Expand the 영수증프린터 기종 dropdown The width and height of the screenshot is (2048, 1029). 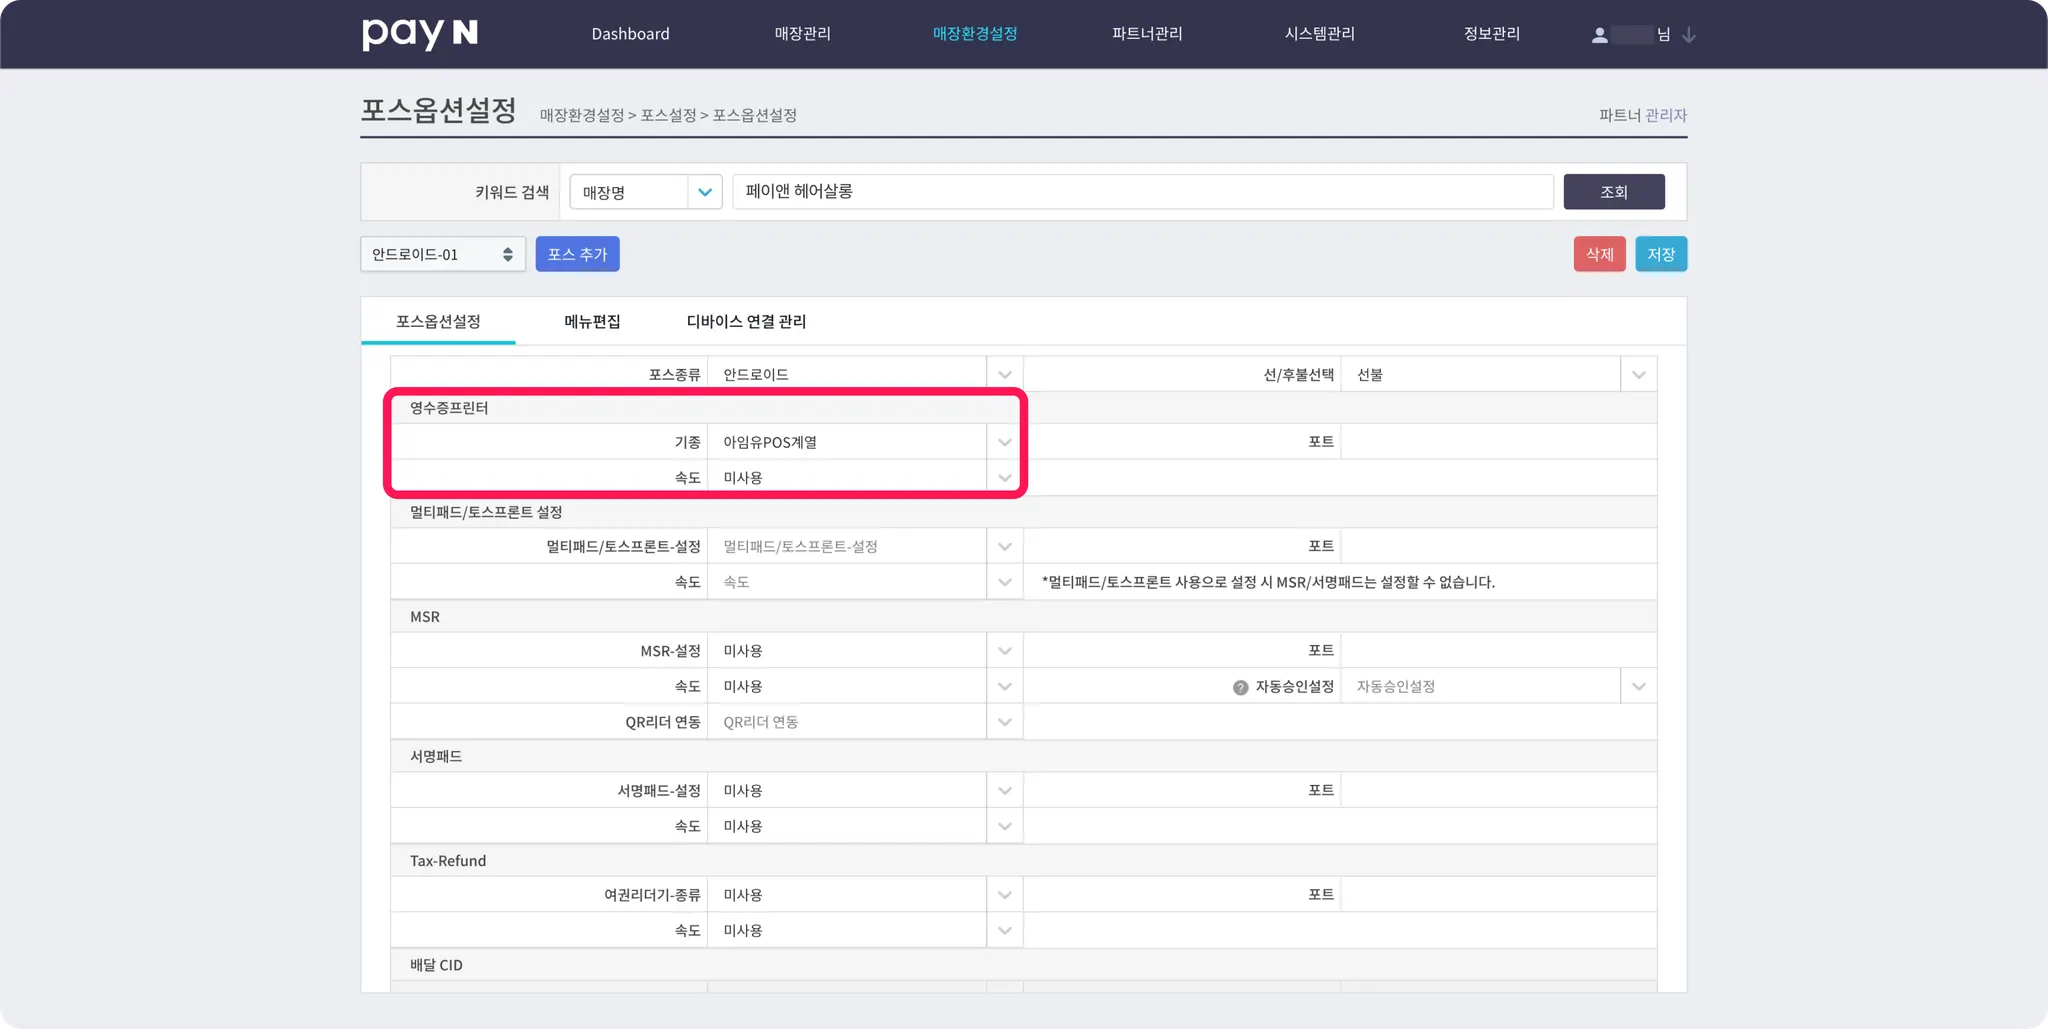click(x=1005, y=442)
